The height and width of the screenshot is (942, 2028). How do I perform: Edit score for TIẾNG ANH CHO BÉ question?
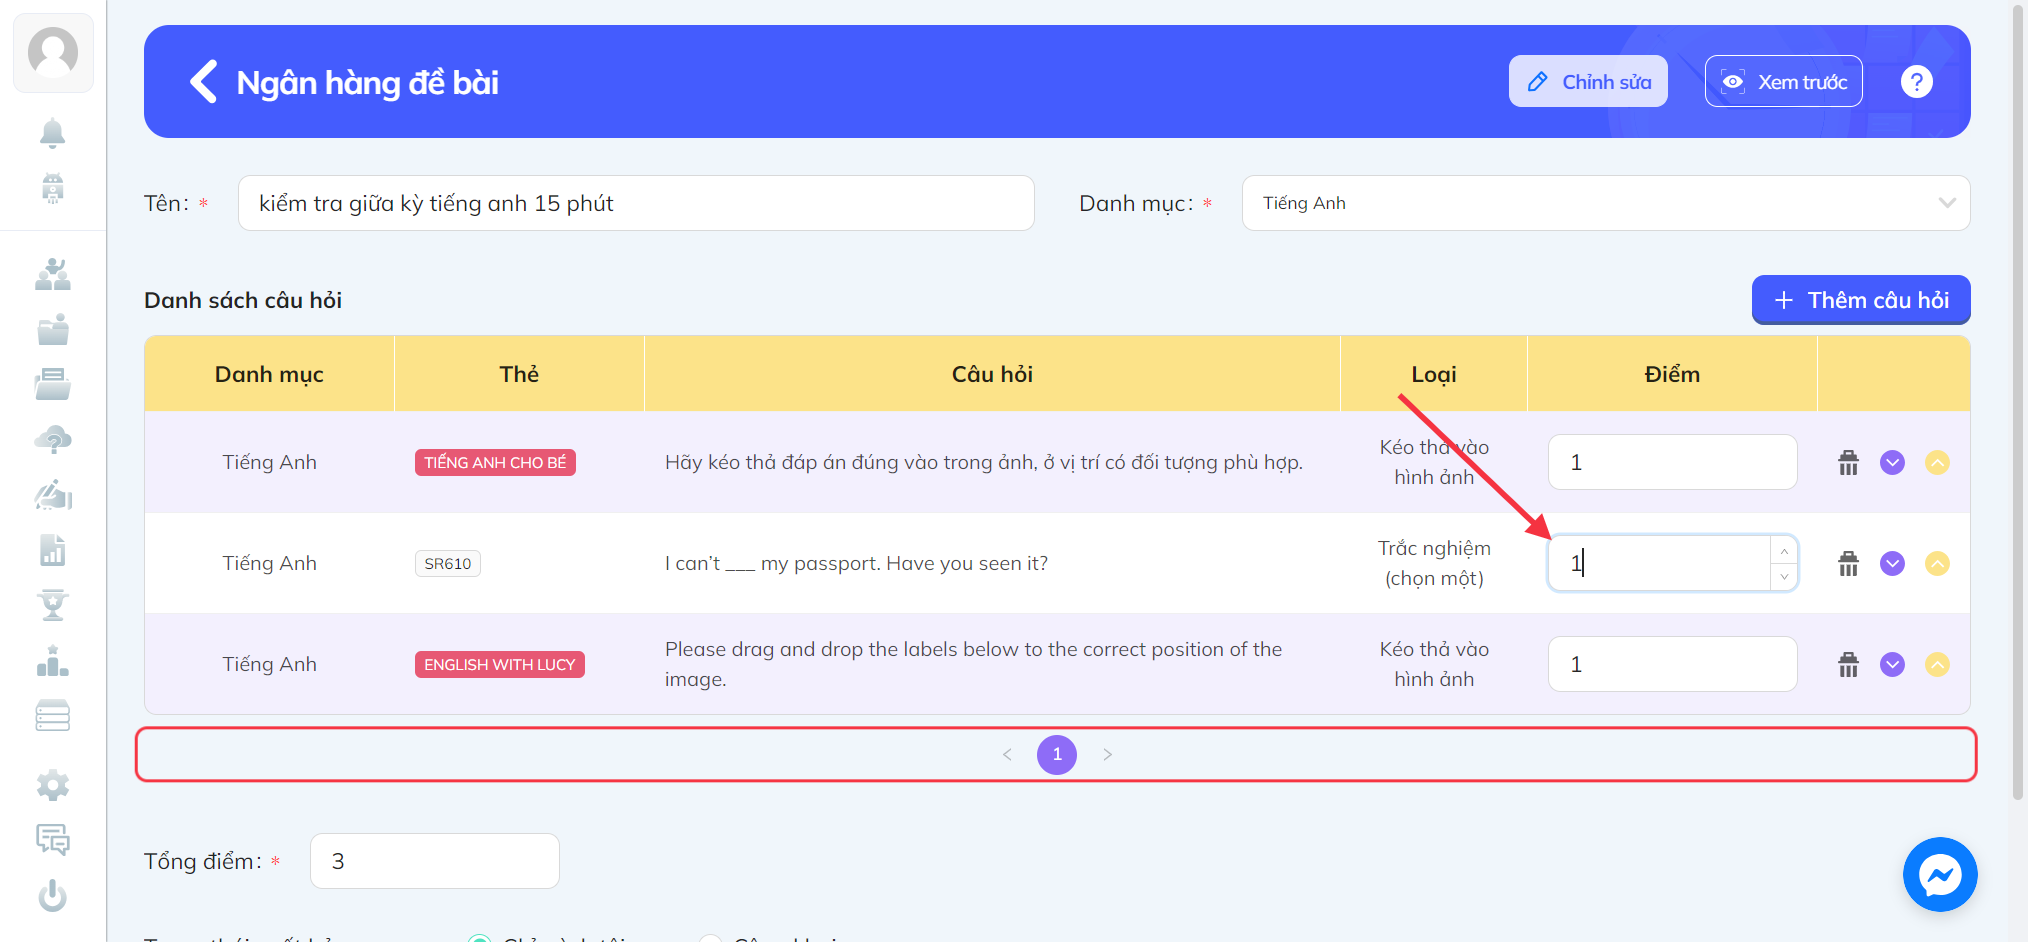click(x=1672, y=462)
